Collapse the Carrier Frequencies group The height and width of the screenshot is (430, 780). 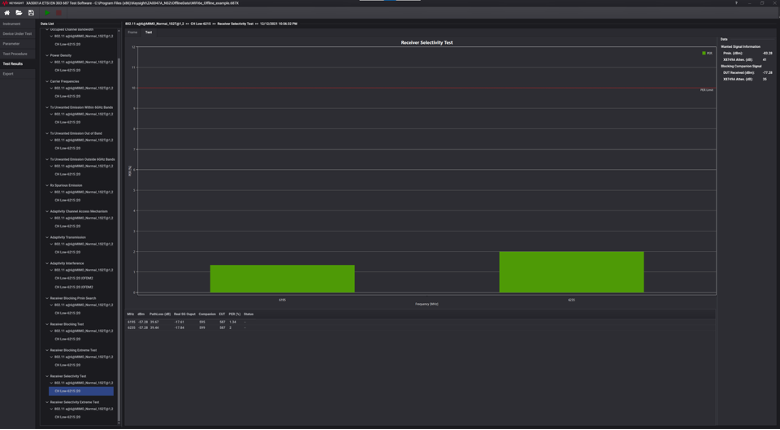(47, 81)
